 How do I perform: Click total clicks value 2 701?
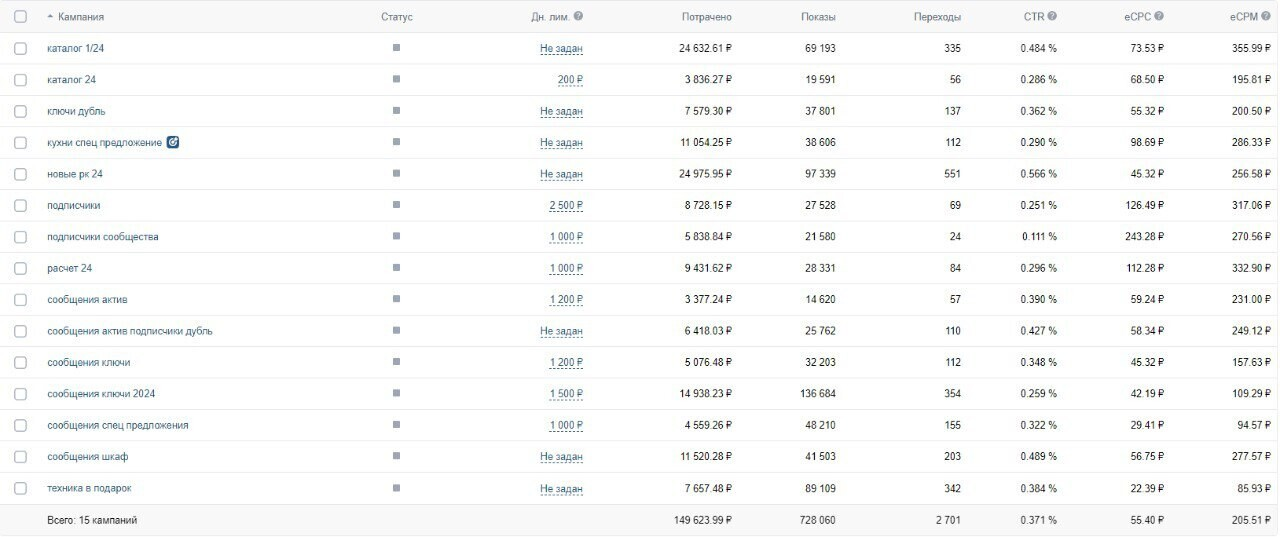click(x=948, y=520)
